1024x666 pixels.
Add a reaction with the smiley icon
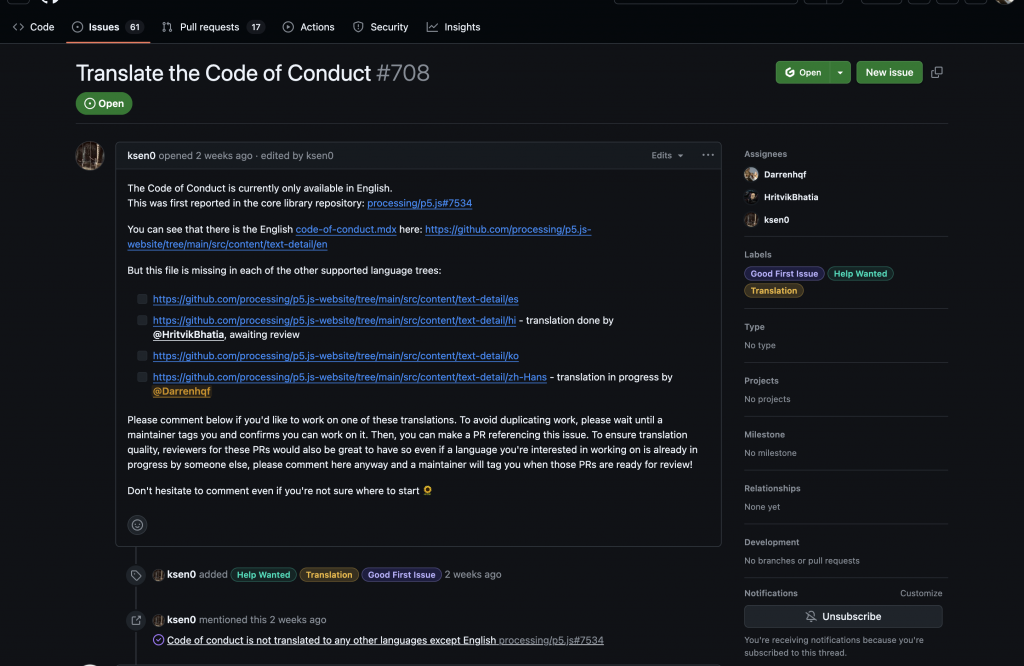tap(137, 525)
